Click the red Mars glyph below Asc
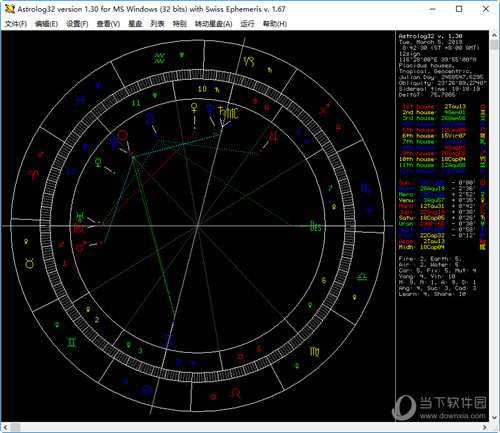Image resolution: width=500 pixels, height=433 pixels. [81, 246]
